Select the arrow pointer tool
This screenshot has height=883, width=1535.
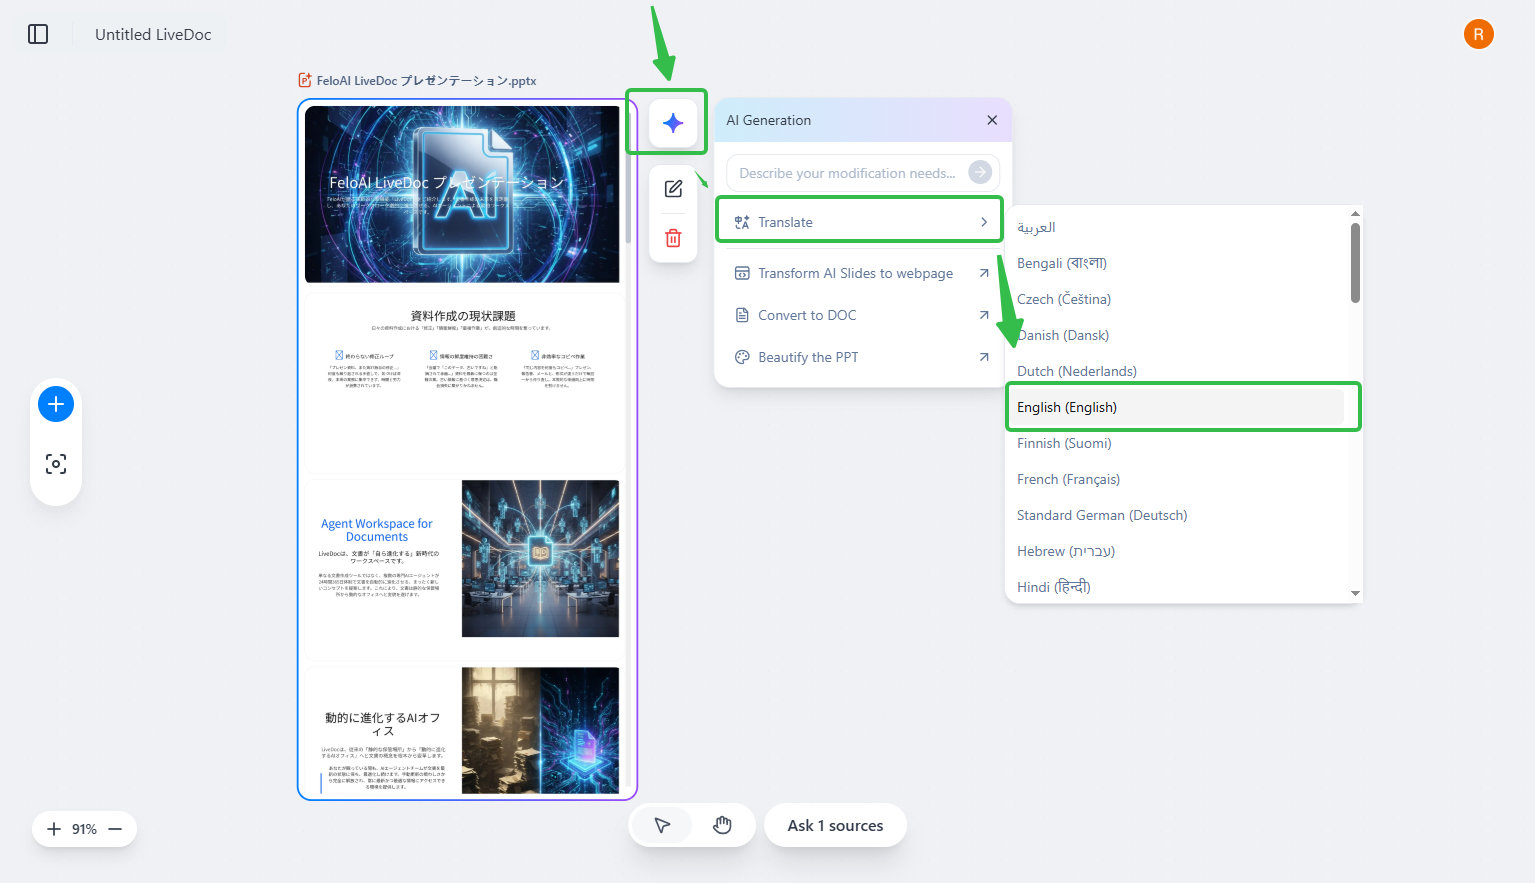pos(662,825)
